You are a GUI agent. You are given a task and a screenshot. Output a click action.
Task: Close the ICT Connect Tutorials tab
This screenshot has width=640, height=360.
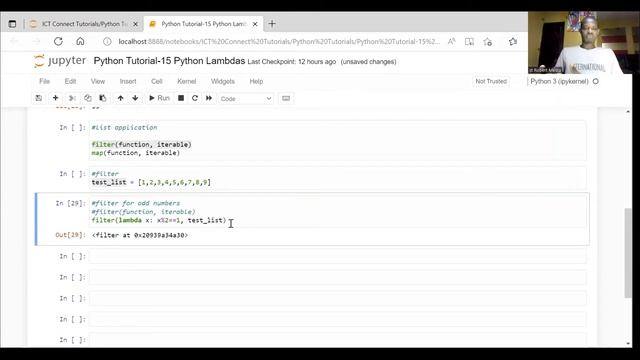pyautogui.click(x=136, y=24)
